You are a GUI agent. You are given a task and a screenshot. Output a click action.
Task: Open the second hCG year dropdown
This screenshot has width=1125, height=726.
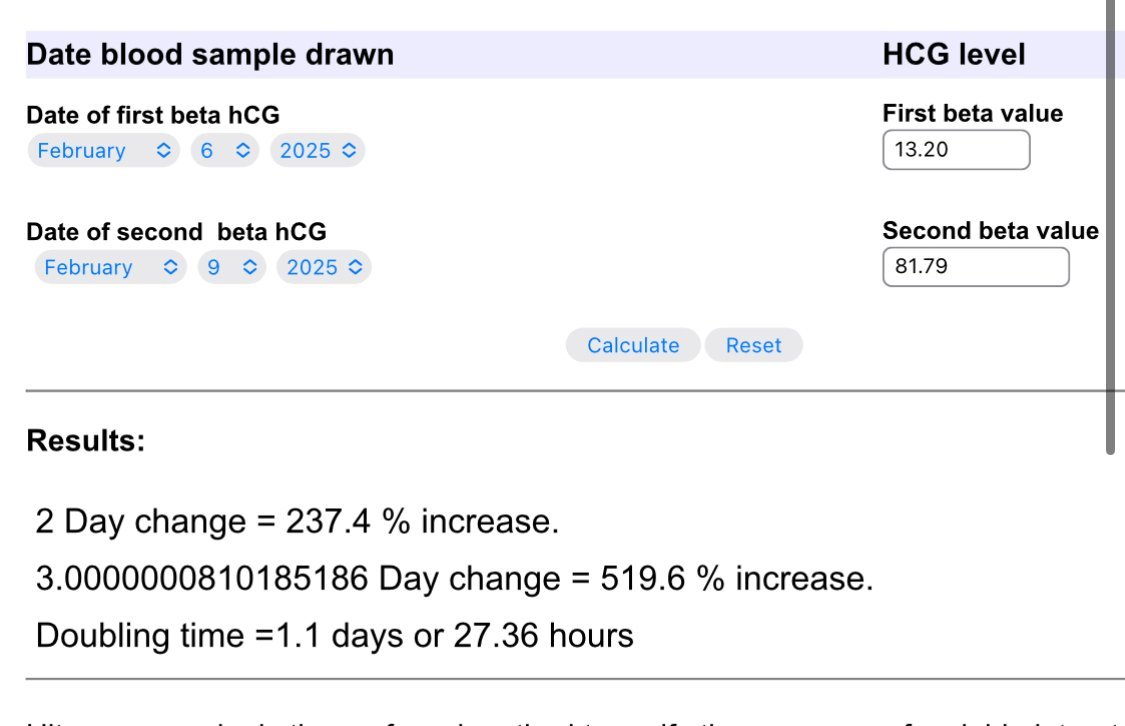click(x=323, y=268)
